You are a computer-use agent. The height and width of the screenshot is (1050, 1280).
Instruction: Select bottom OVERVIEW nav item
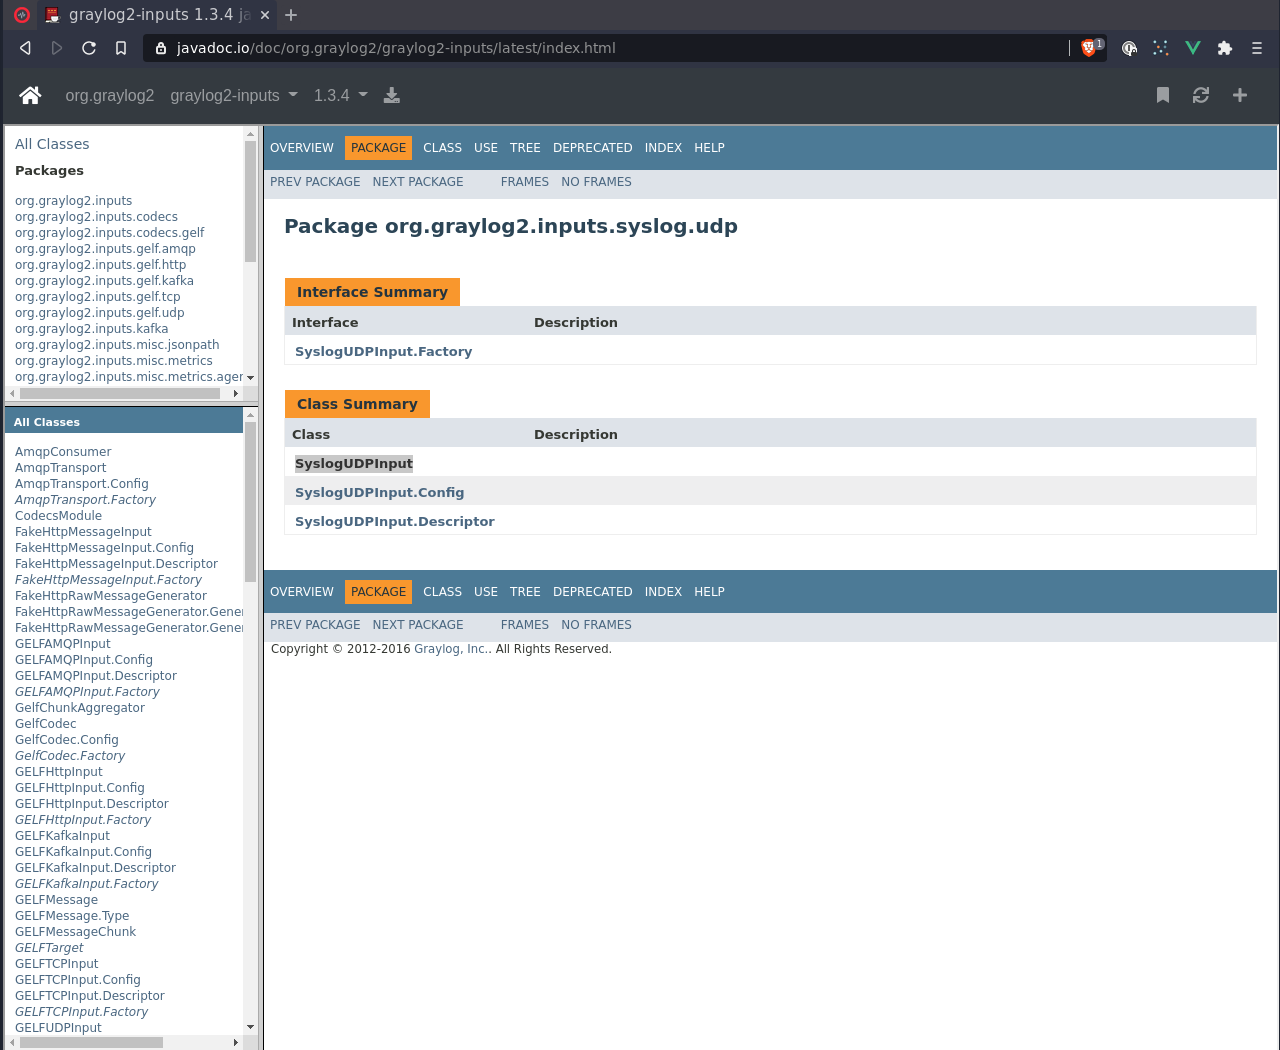point(302,592)
